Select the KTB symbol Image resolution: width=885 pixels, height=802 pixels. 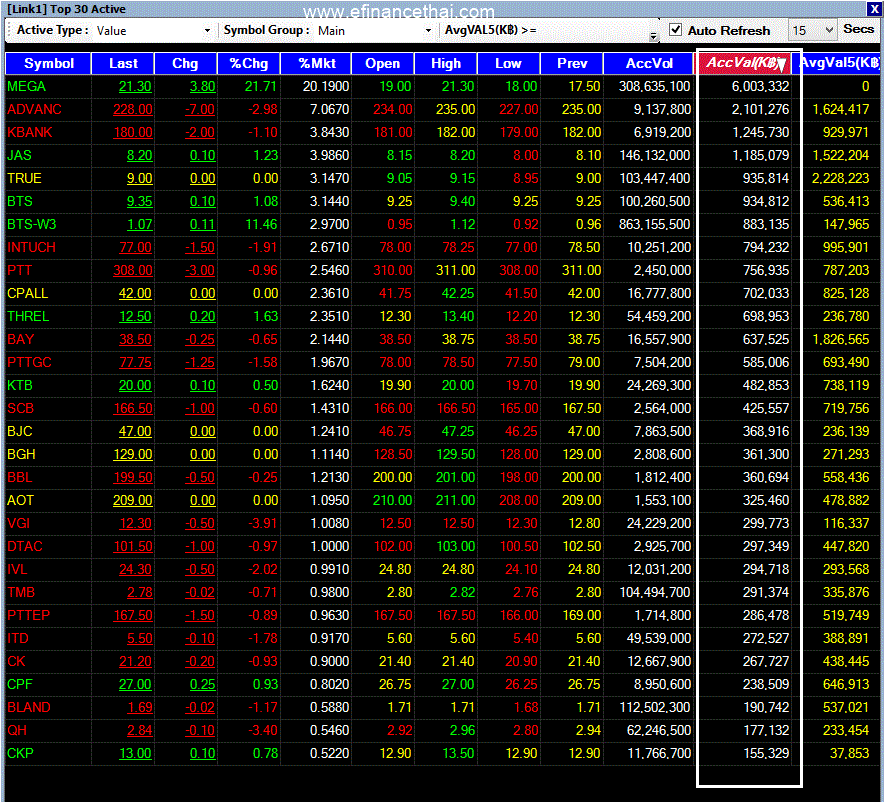click(x=20, y=385)
